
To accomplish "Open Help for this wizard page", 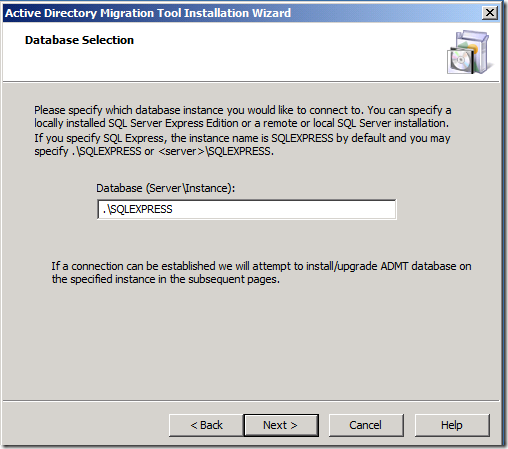I will pos(452,425).
